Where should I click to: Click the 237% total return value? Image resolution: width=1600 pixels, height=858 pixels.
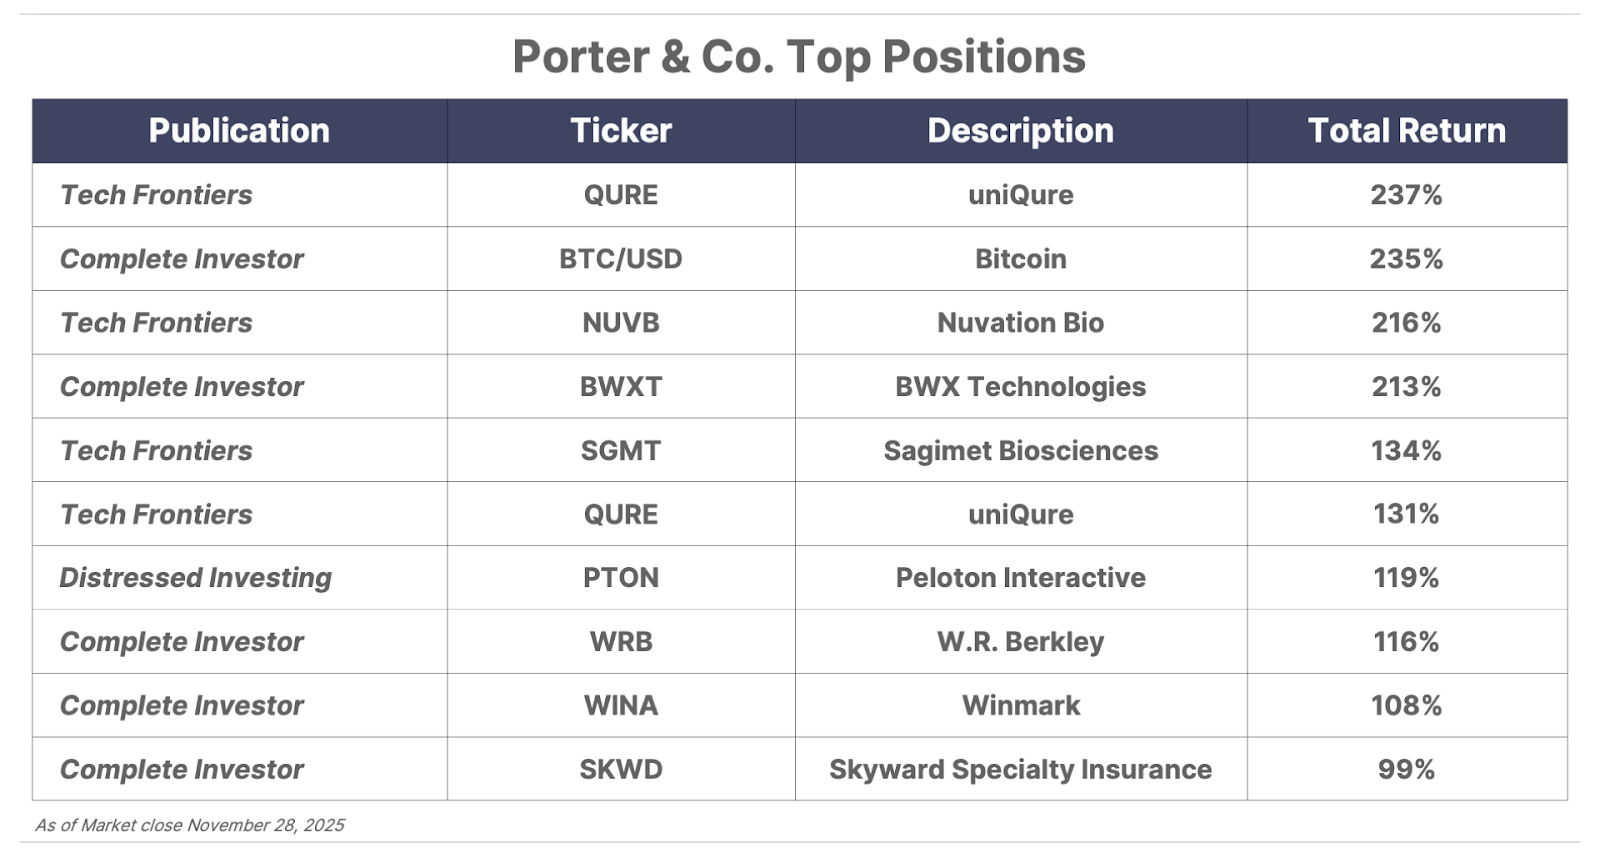(x=1406, y=195)
